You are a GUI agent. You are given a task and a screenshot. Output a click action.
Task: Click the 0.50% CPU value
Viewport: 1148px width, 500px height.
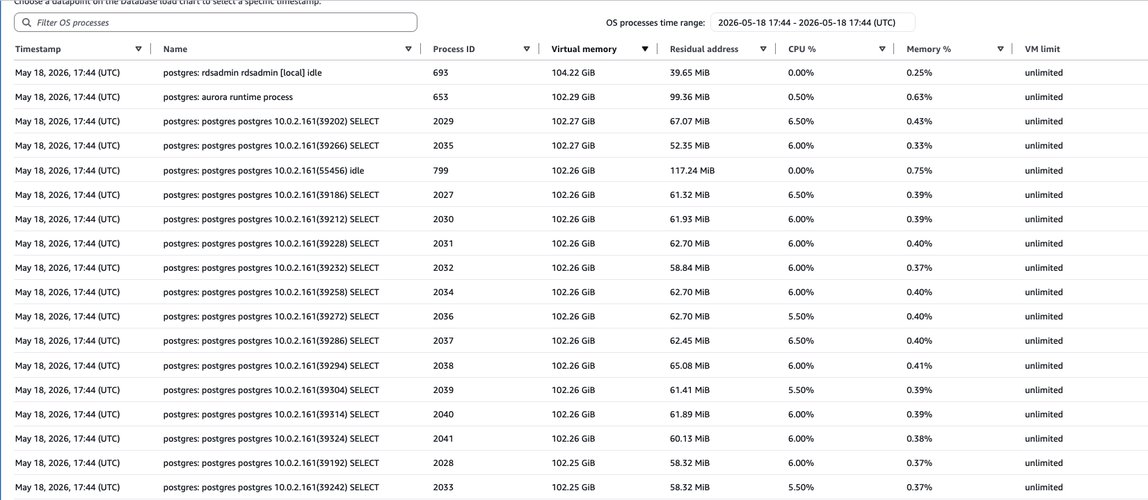point(800,97)
